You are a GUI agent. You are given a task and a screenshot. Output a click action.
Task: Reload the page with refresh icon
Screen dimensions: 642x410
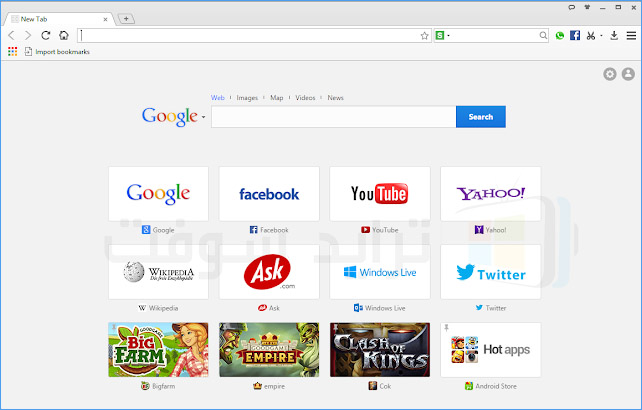(x=45, y=36)
